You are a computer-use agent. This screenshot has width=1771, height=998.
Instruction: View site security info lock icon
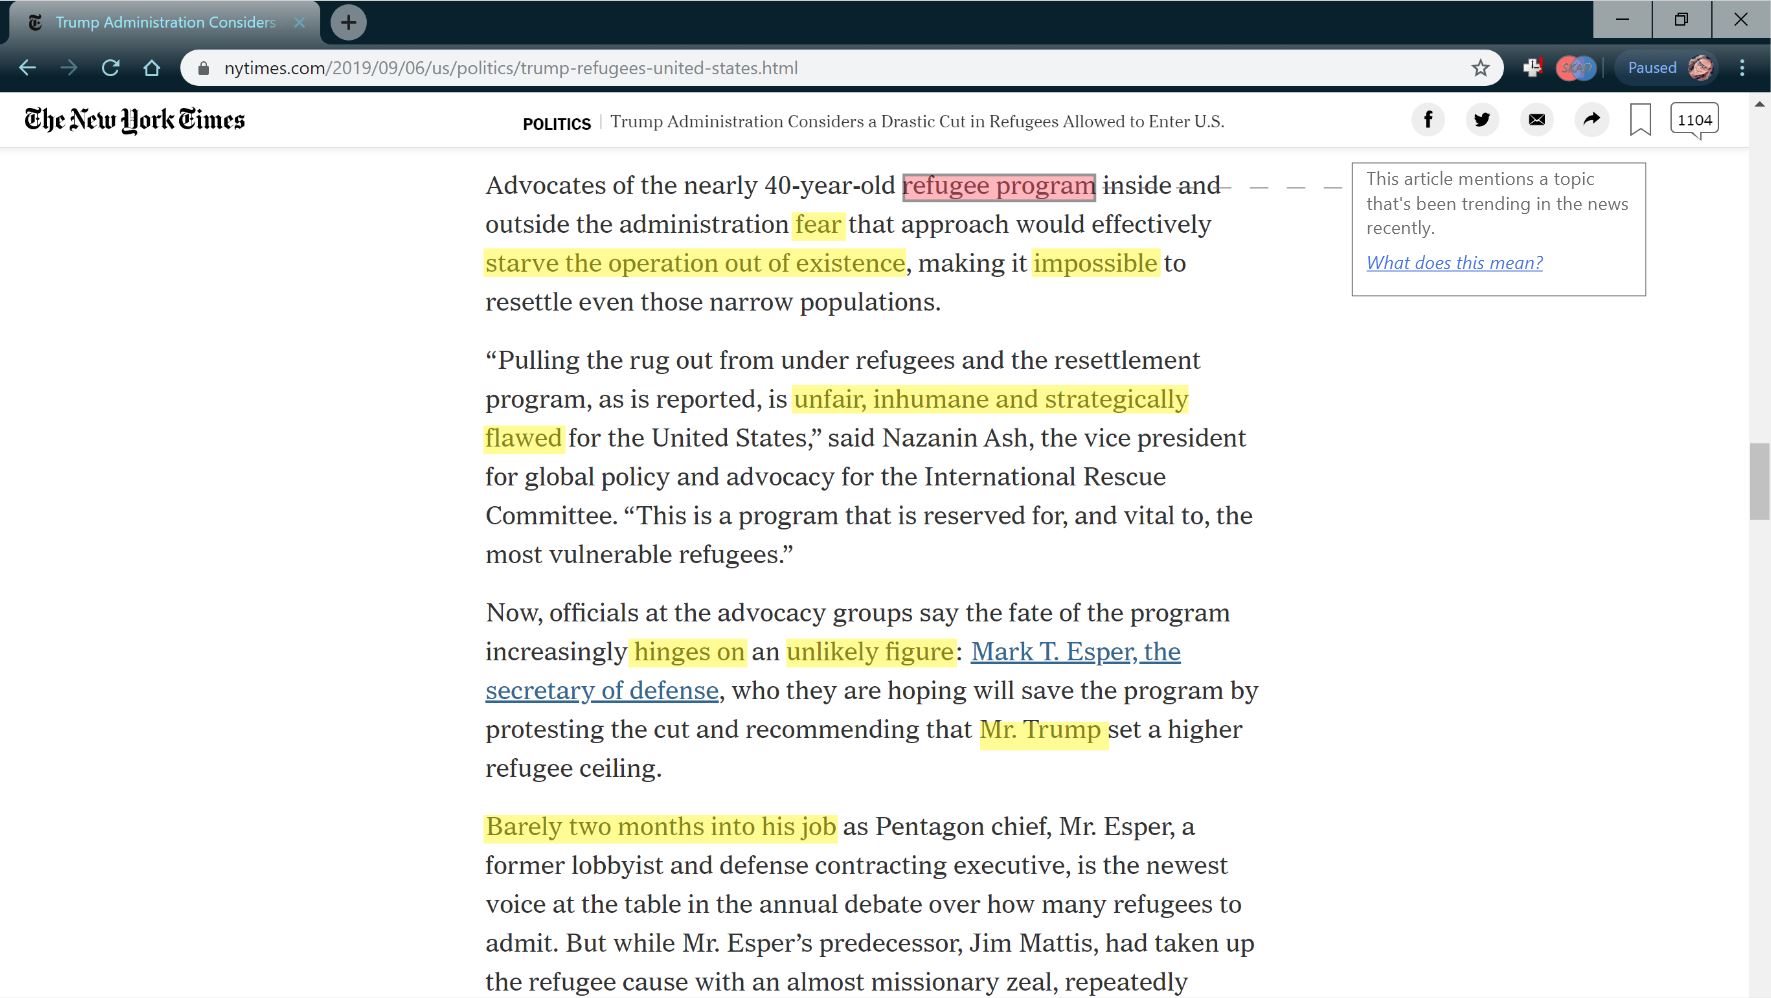pos(204,68)
